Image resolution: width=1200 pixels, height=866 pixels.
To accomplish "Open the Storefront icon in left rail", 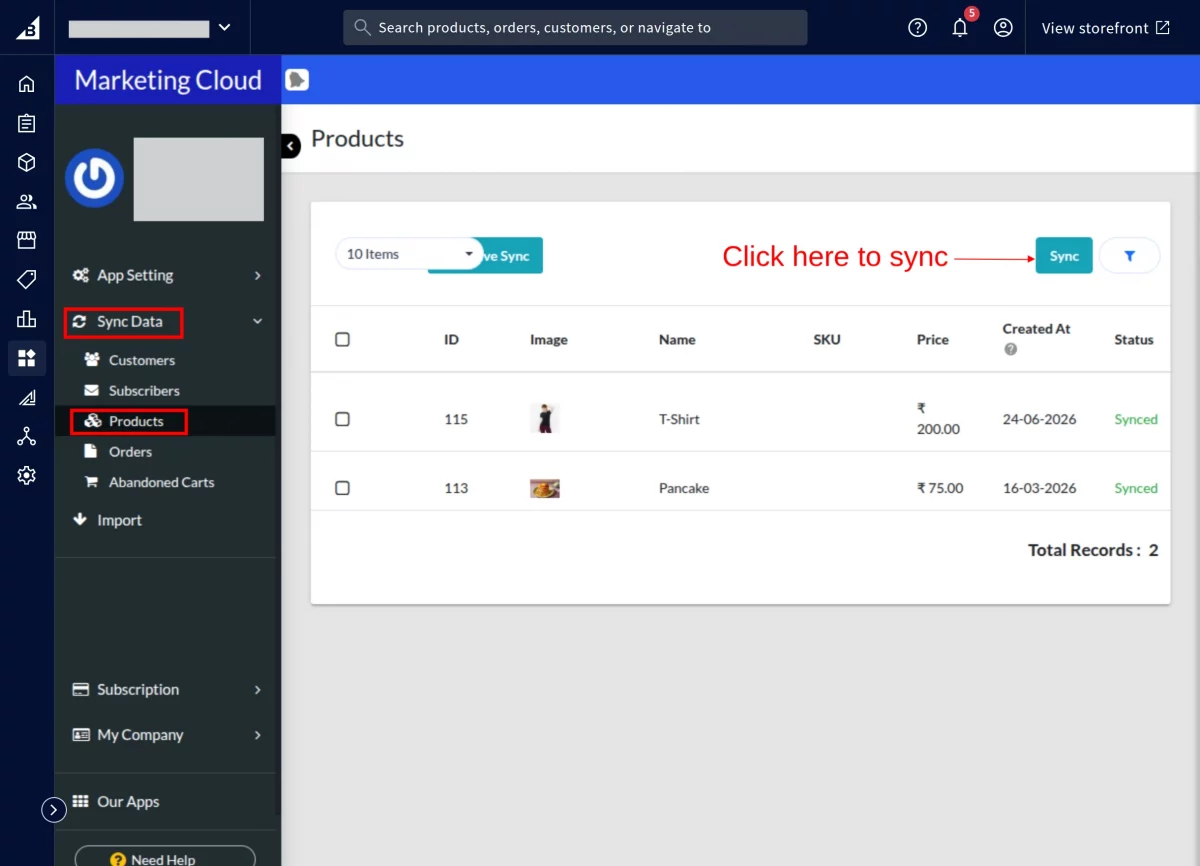I will click(27, 240).
